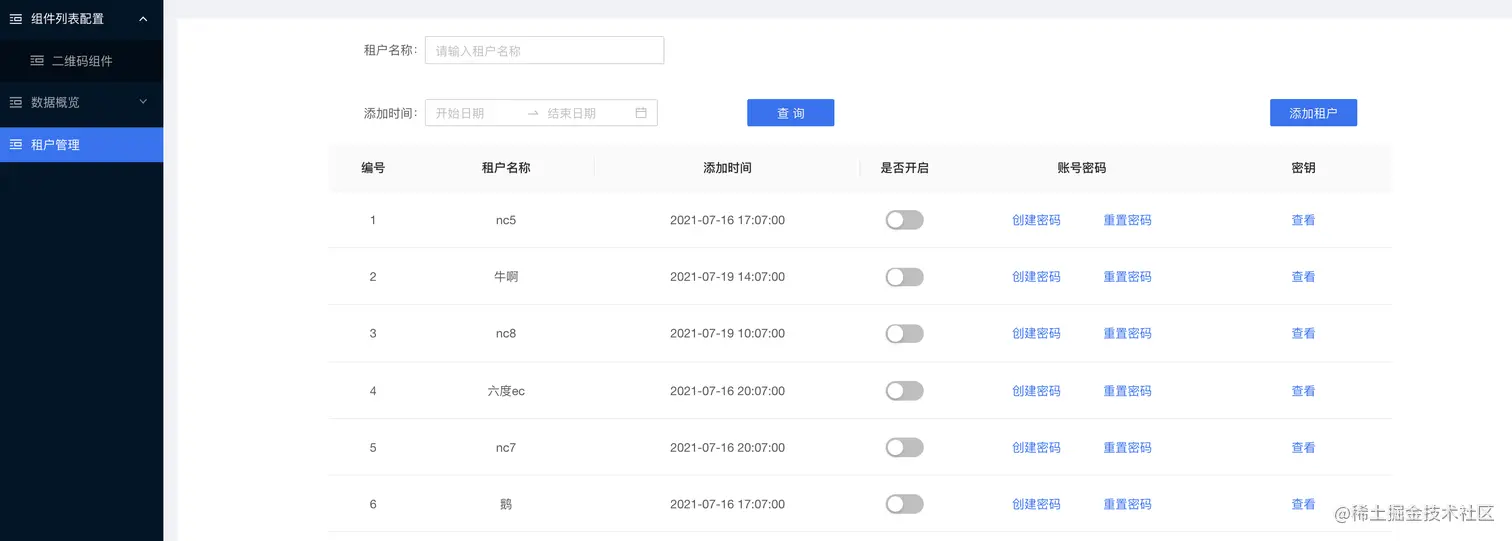
Task: Click 创建密码 for tenant nc7
Action: click(1036, 448)
